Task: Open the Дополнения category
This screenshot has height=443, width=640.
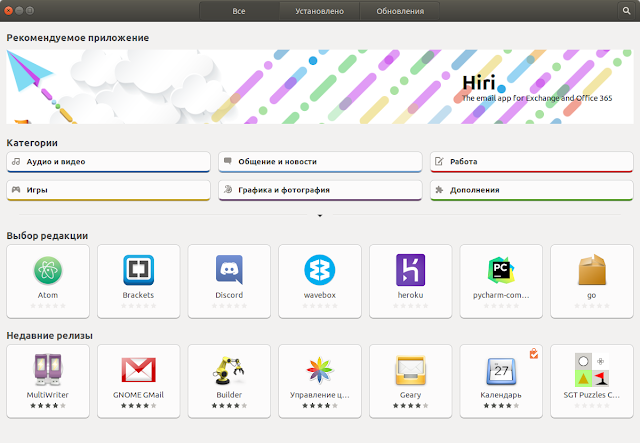Action: point(531,190)
